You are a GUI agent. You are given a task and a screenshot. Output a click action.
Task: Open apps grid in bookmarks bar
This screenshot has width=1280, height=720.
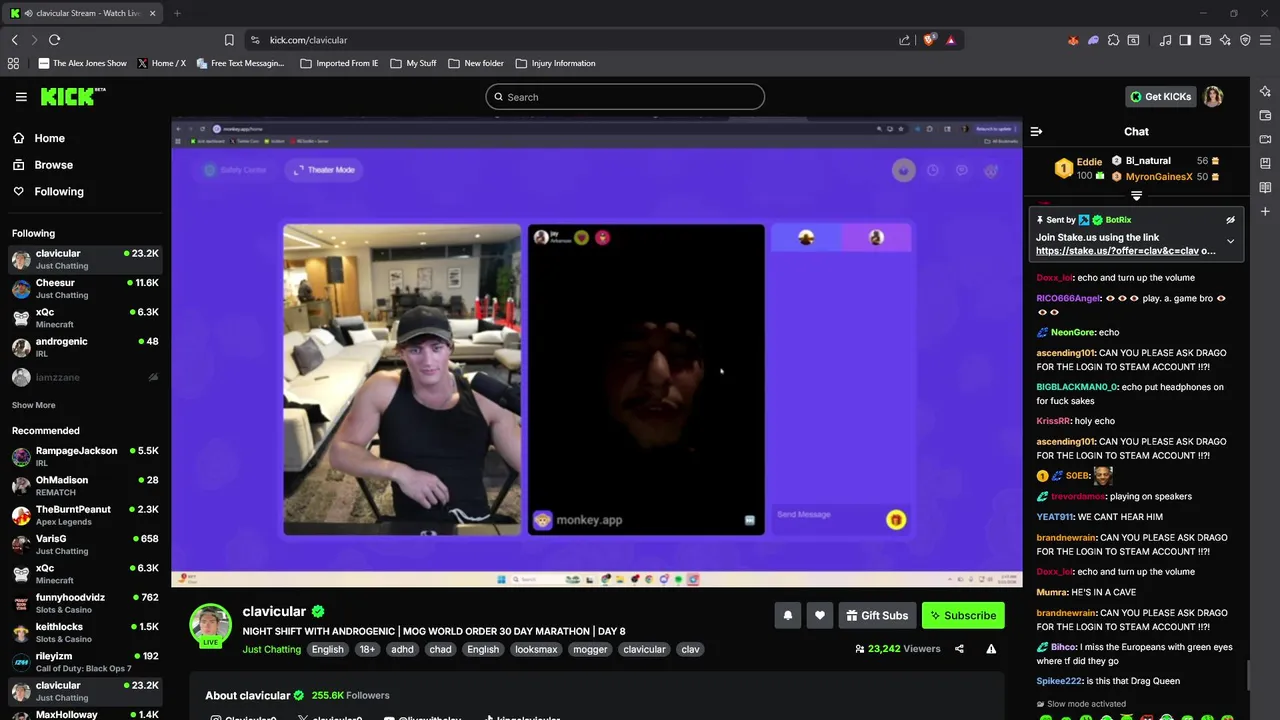tap(13, 63)
